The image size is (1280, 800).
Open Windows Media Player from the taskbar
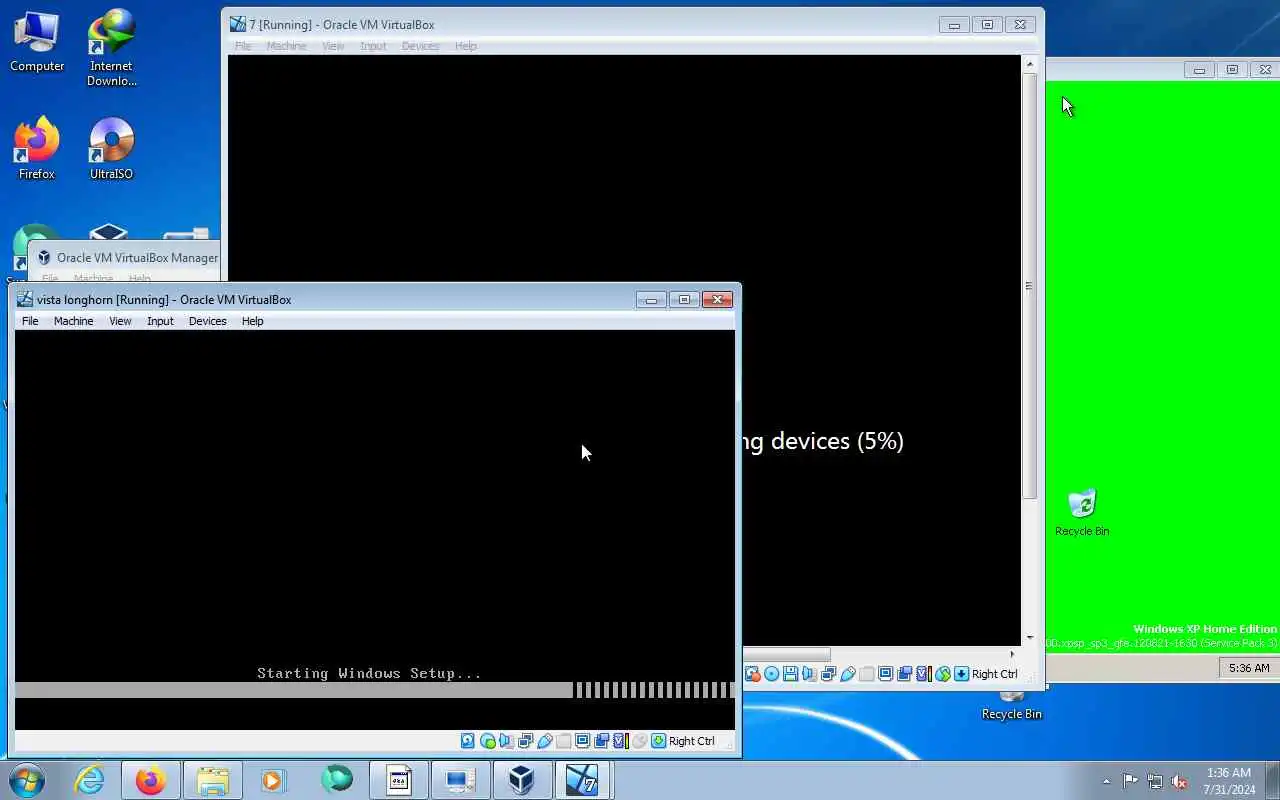point(273,780)
